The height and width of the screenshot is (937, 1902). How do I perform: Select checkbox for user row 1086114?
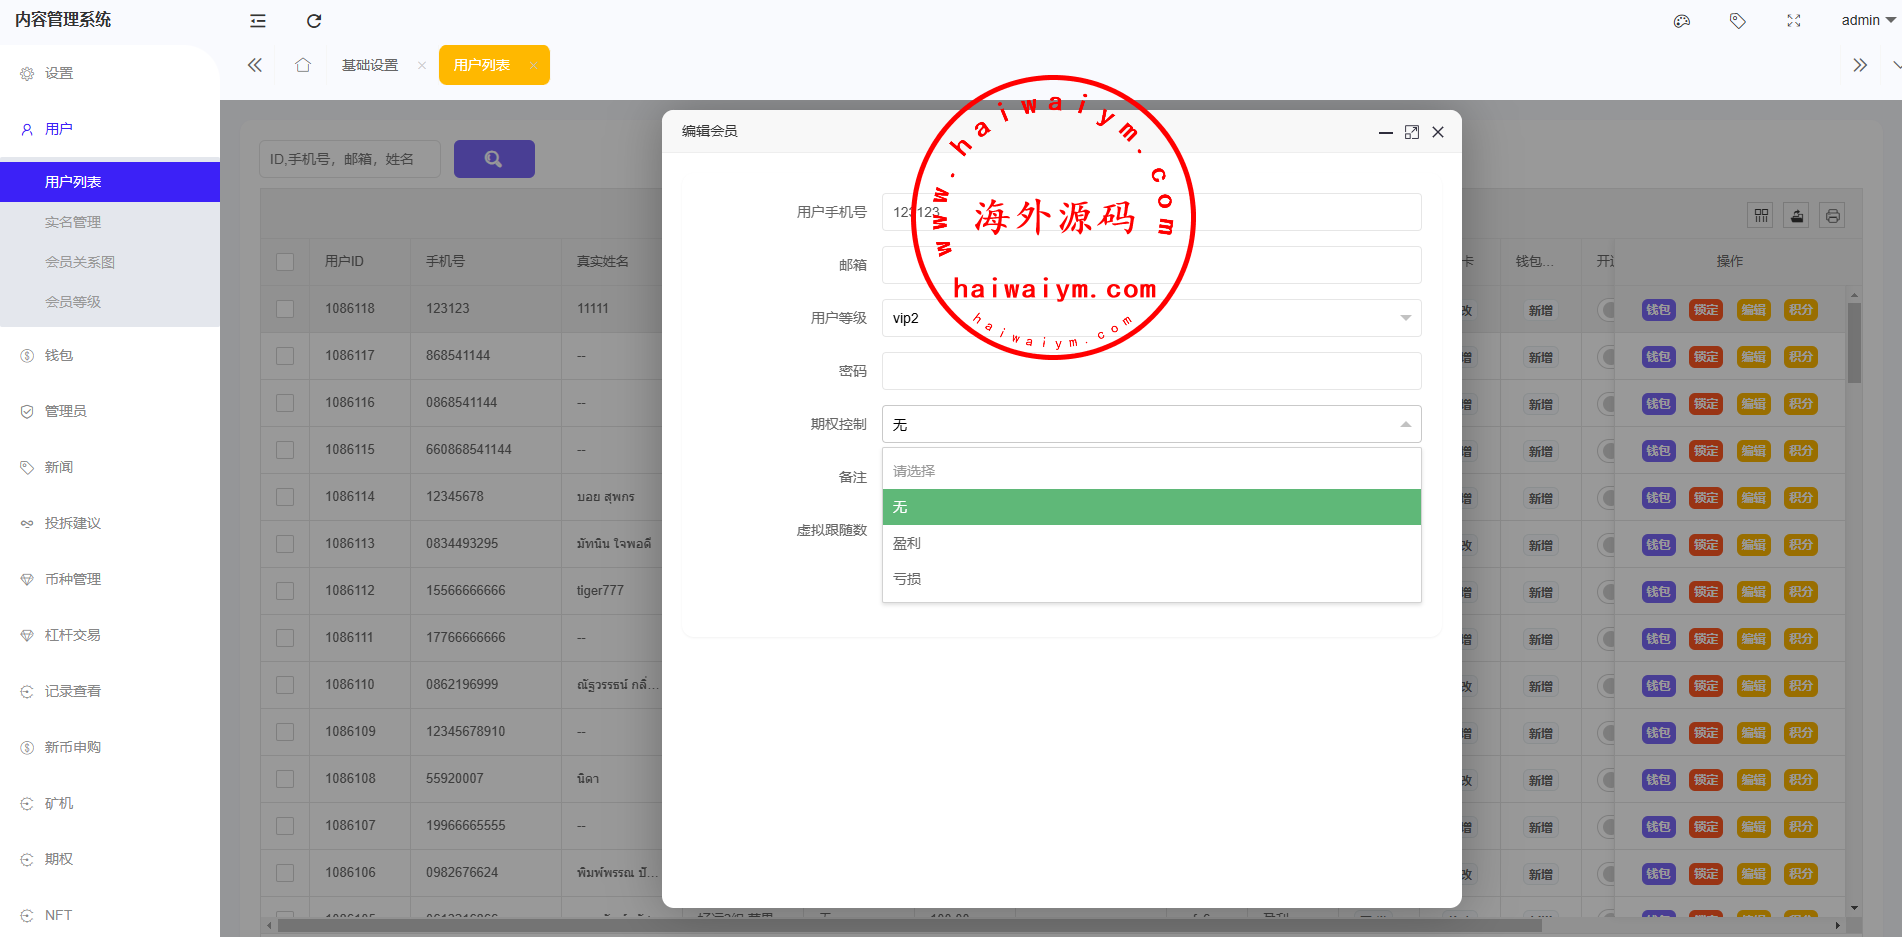(x=285, y=497)
